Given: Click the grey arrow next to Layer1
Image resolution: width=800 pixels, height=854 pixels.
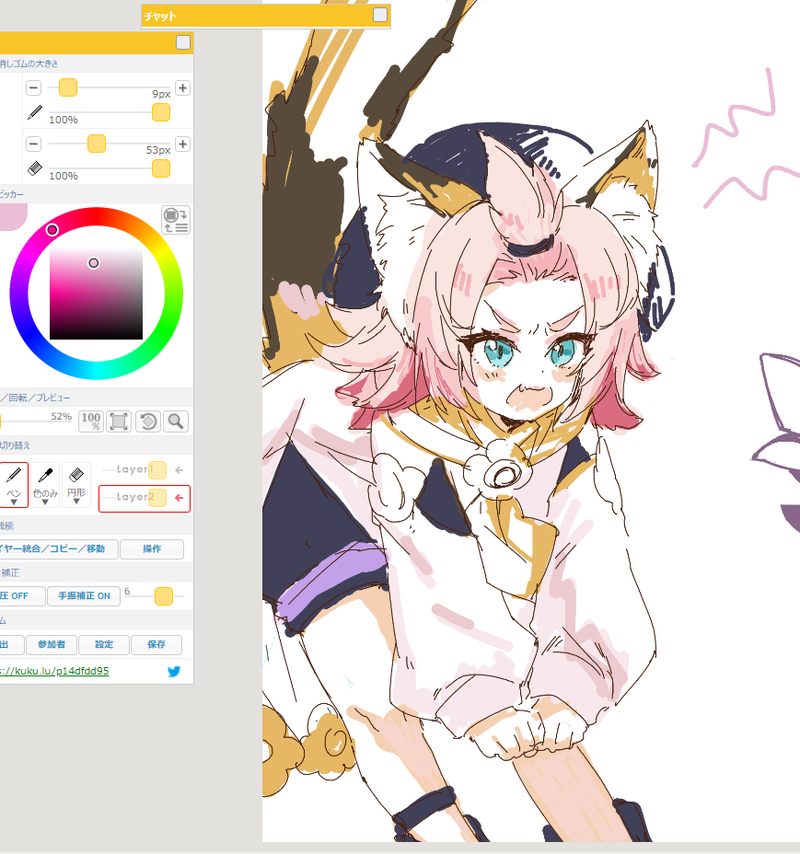Looking at the screenshot, I should (179, 469).
